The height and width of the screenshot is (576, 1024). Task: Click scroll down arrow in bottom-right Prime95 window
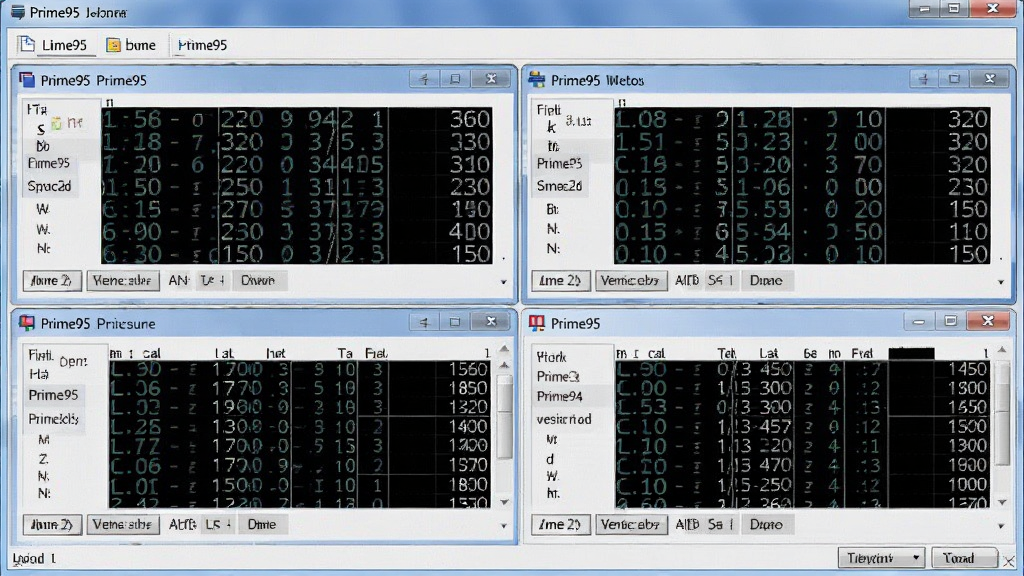coord(1002,502)
